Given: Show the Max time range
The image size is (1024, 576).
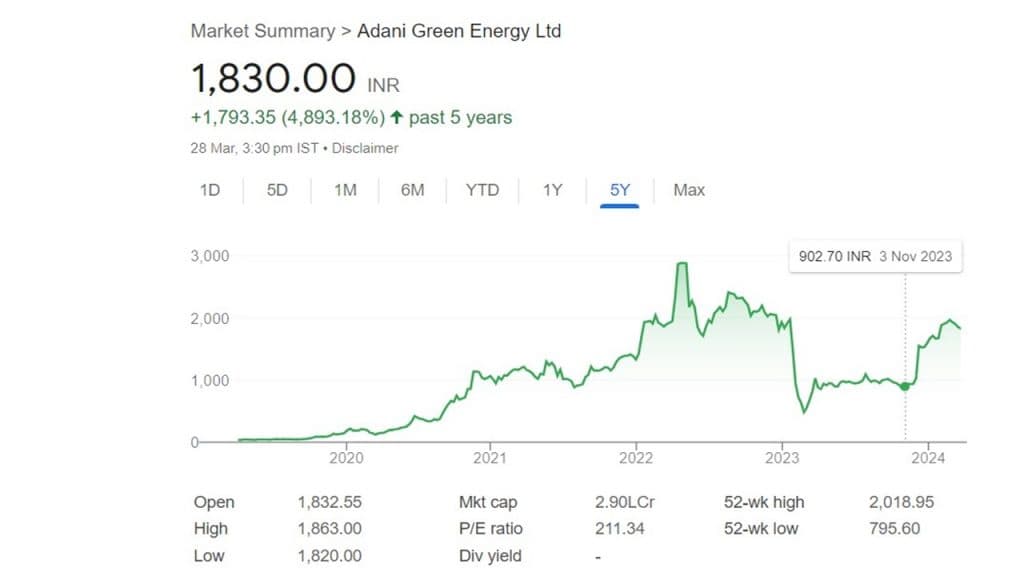Looking at the screenshot, I should [689, 190].
